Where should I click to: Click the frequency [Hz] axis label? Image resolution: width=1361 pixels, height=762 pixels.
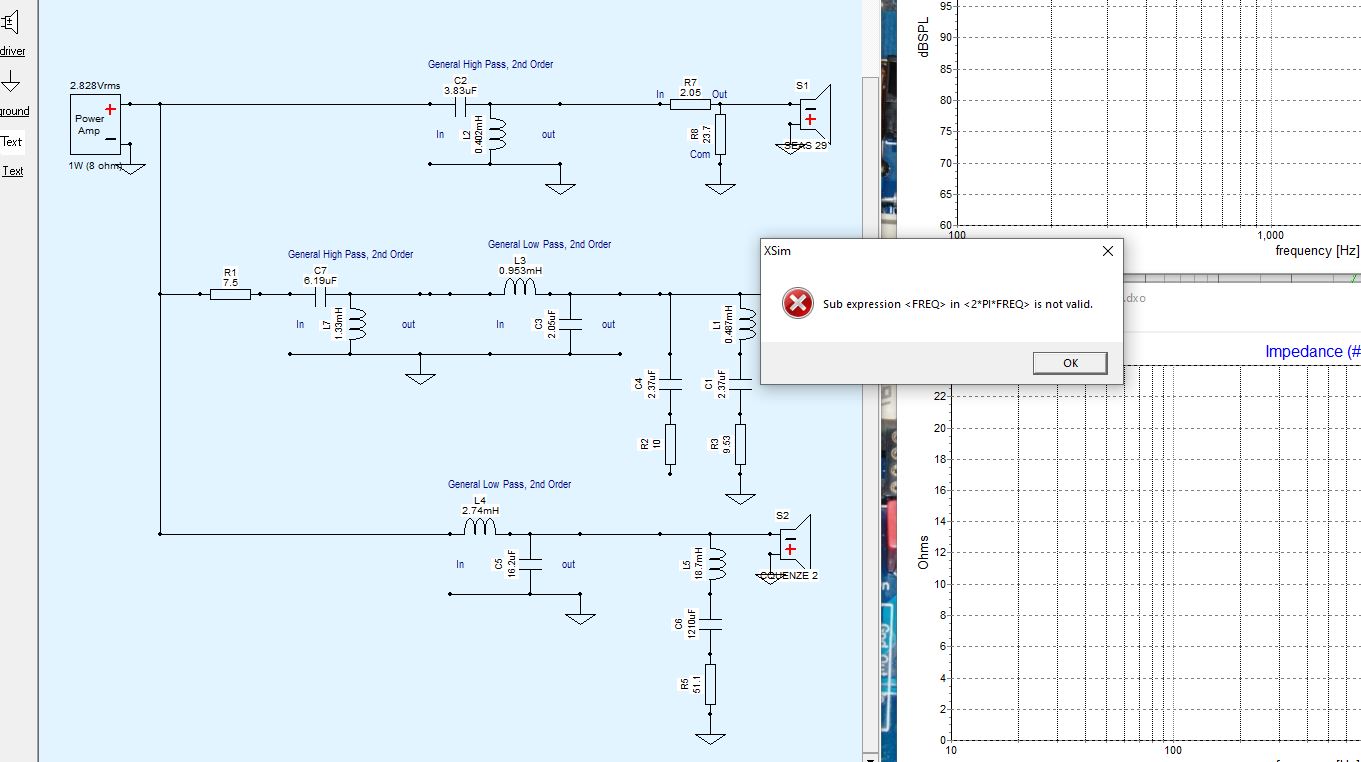tap(1317, 250)
